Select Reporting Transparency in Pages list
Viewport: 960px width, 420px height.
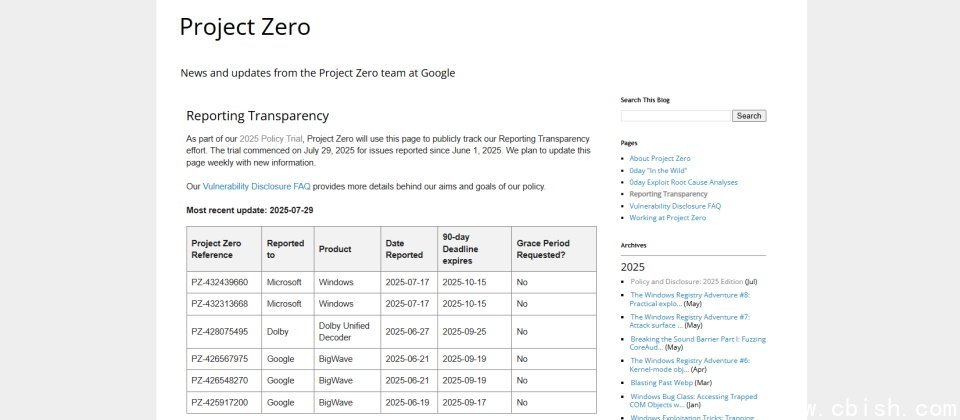point(668,194)
